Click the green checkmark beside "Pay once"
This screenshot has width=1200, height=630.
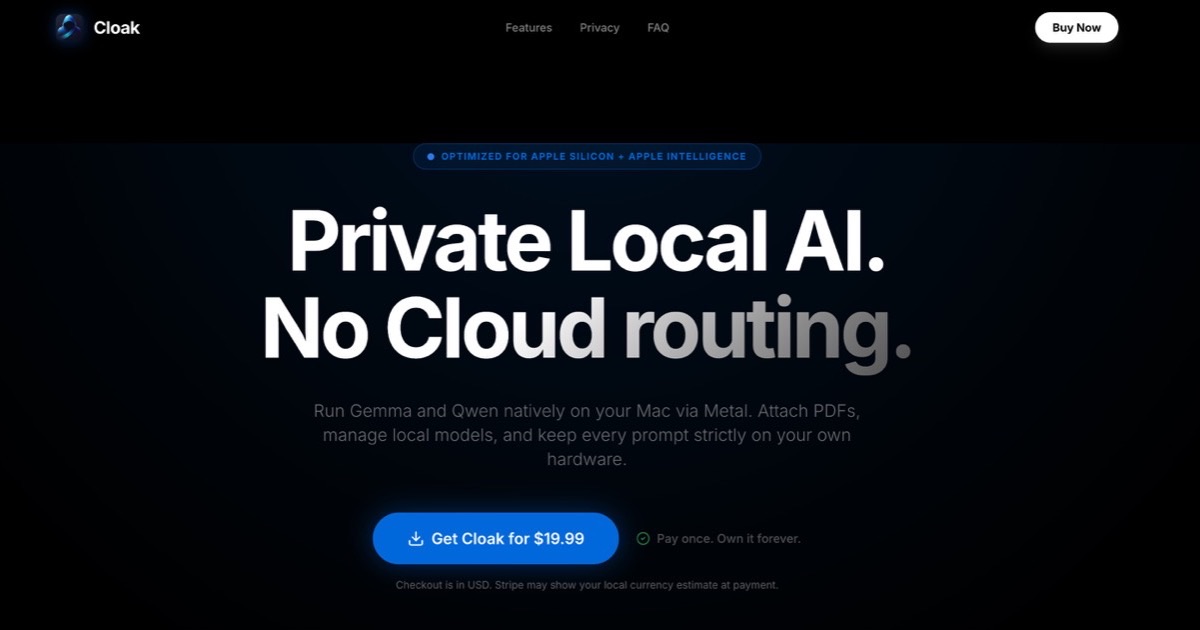(x=645, y=538)
